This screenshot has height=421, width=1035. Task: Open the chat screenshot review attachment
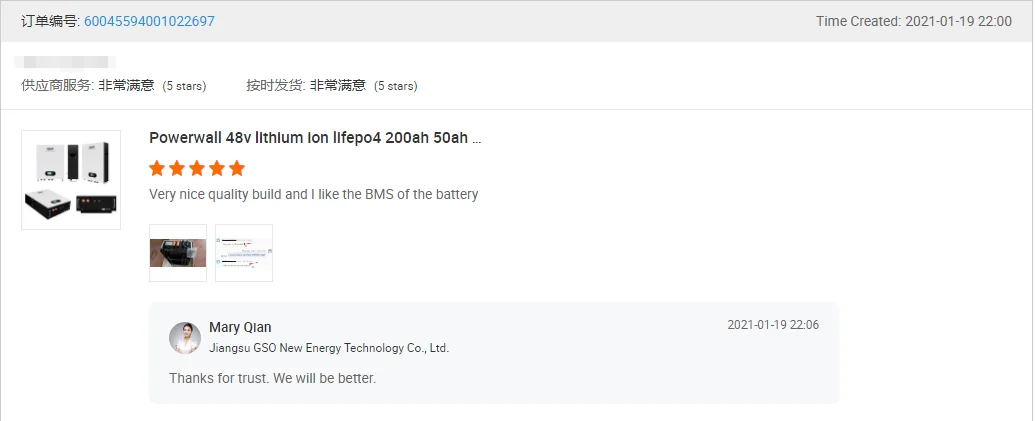click(x=244, y=253)
